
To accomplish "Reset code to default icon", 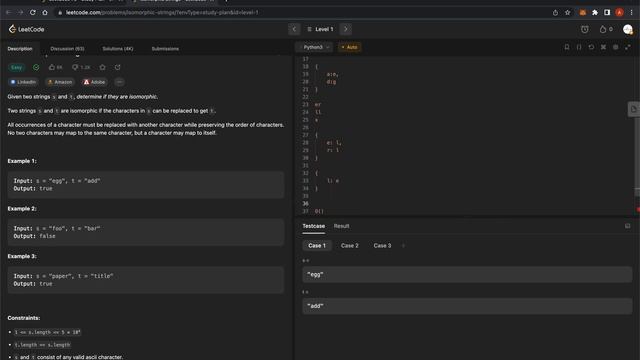I will point(591,47).
